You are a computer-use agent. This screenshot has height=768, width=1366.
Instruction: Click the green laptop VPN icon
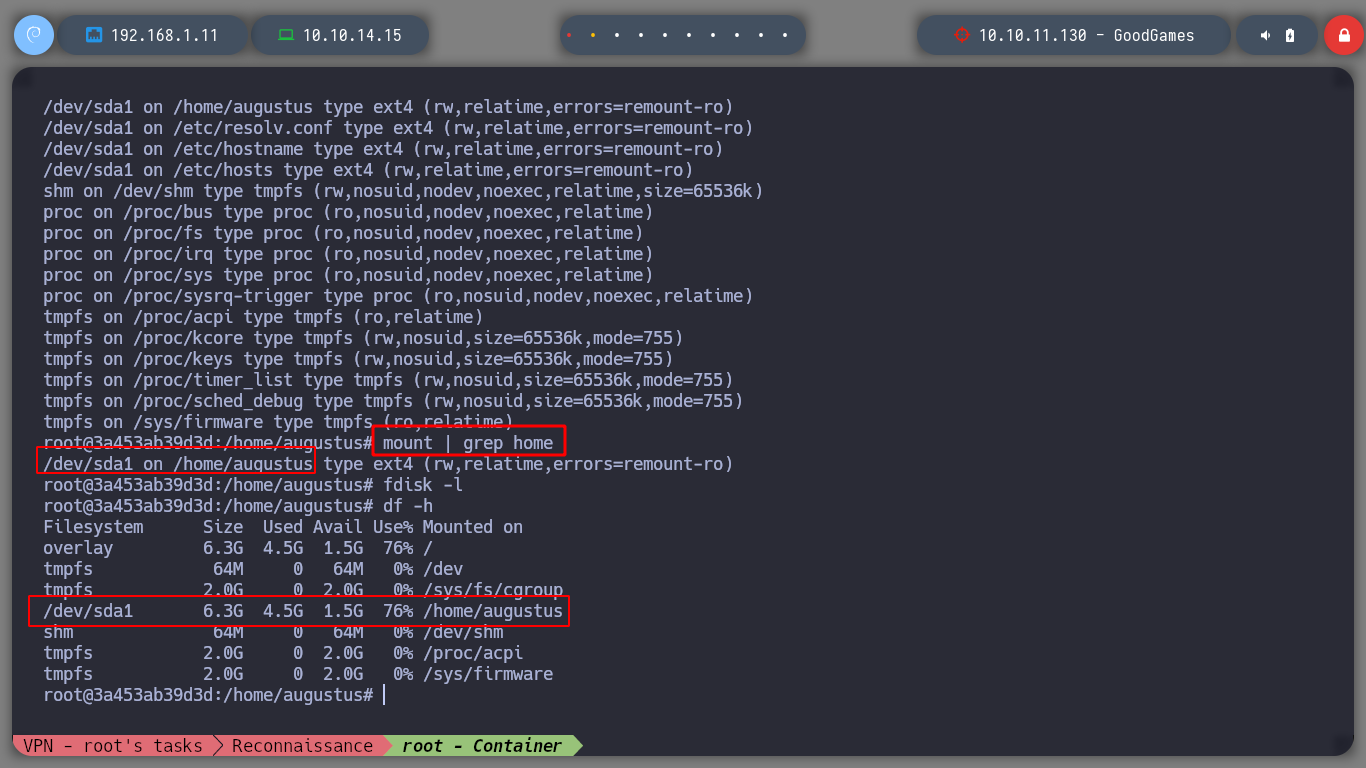click(x=286, y=35)
